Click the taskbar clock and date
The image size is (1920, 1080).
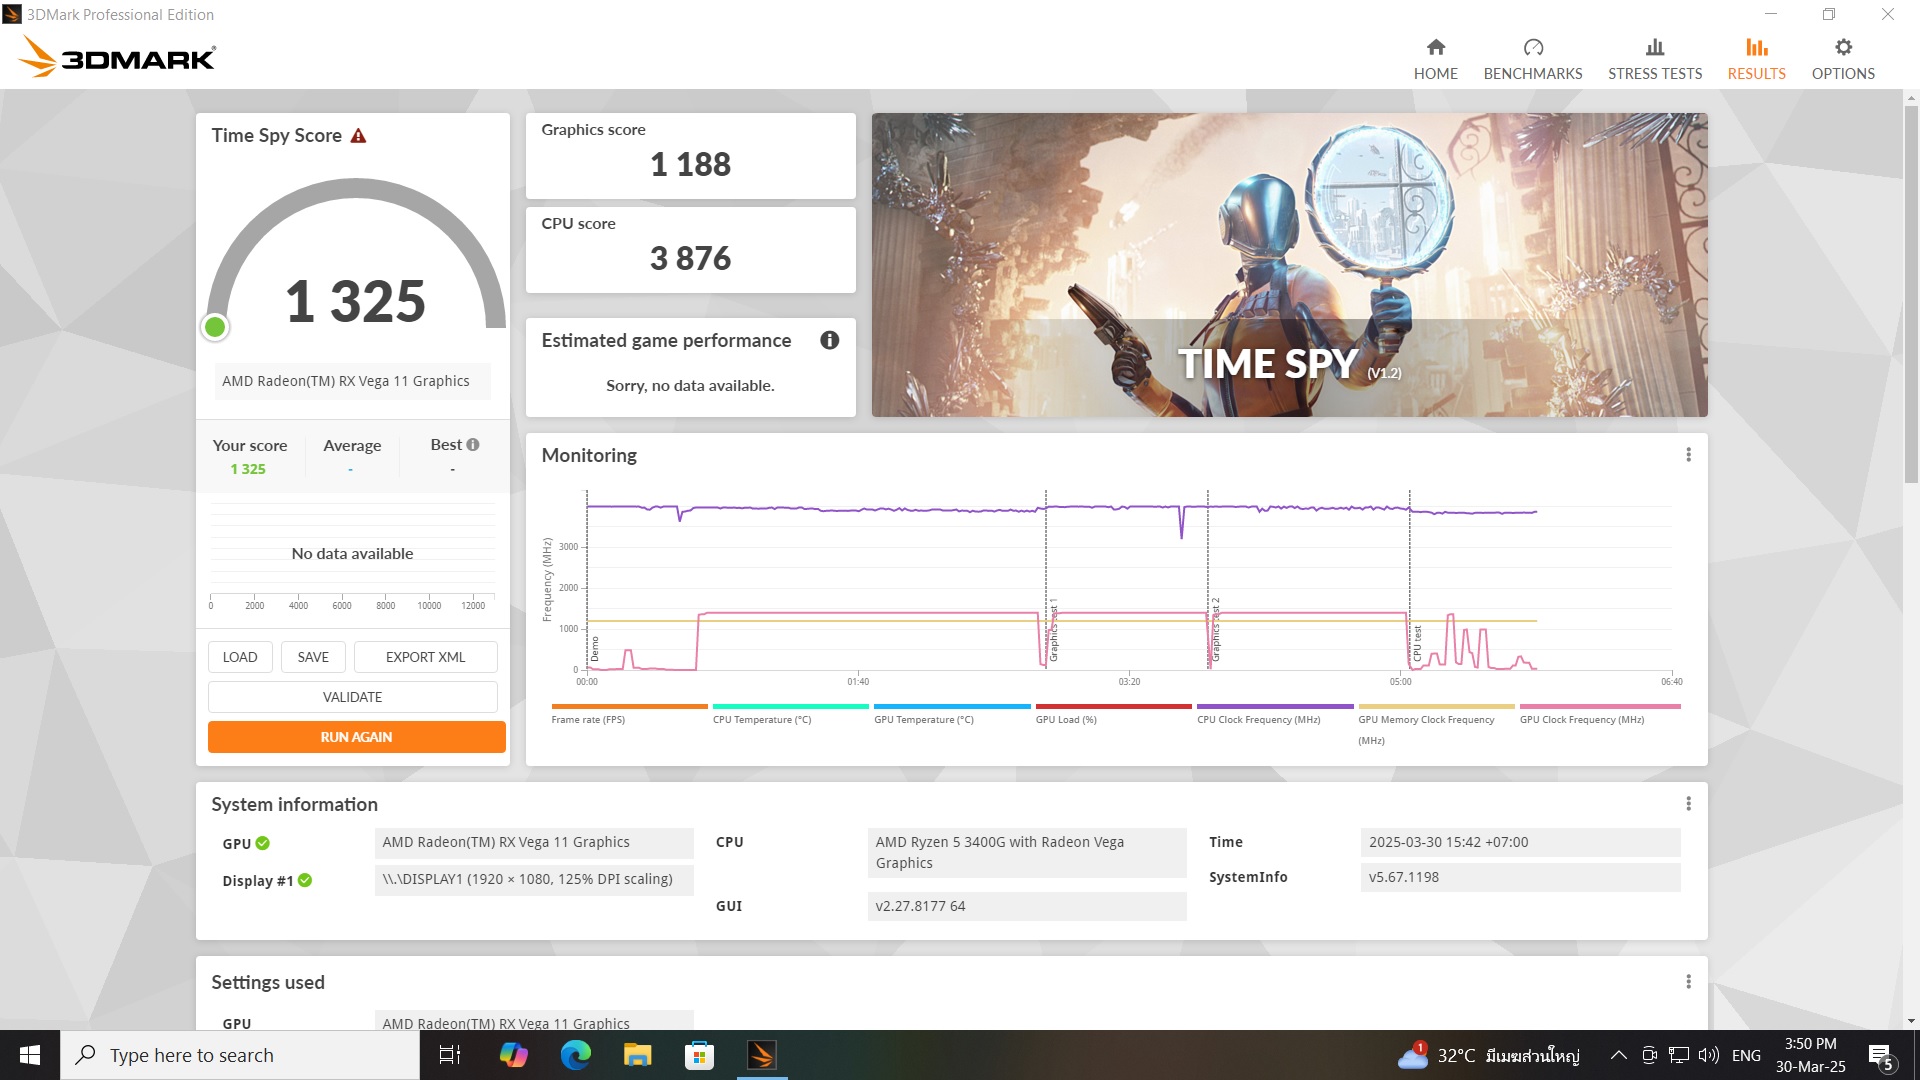[1810, 1055]
